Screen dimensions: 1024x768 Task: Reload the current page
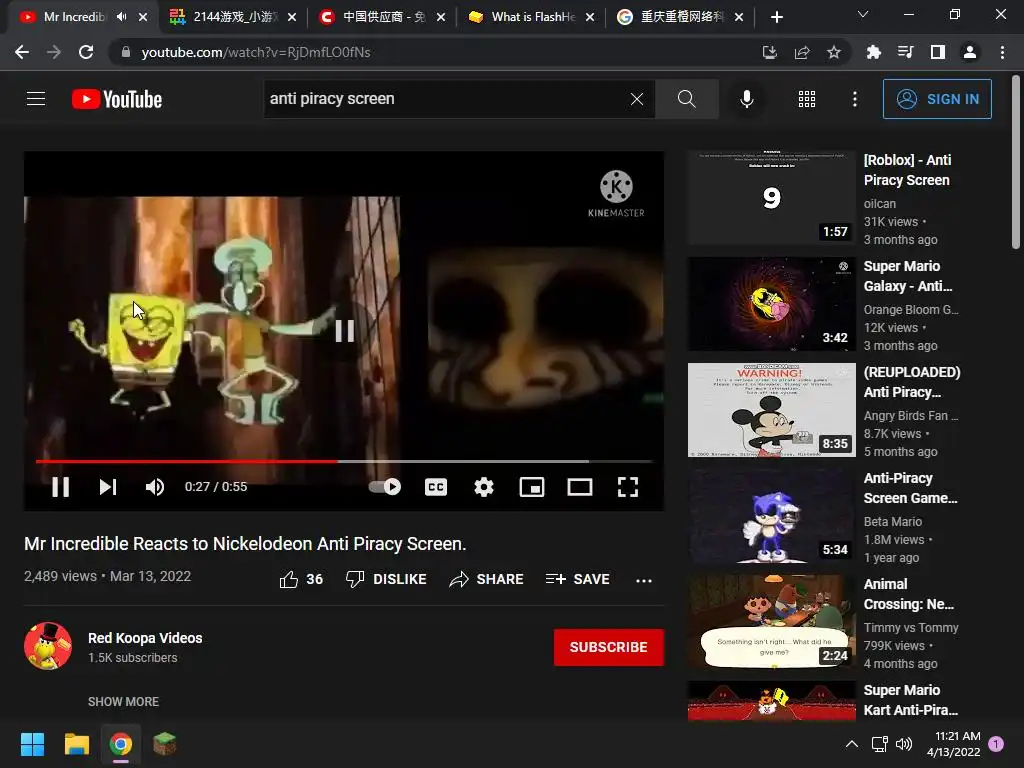point(86,52)
